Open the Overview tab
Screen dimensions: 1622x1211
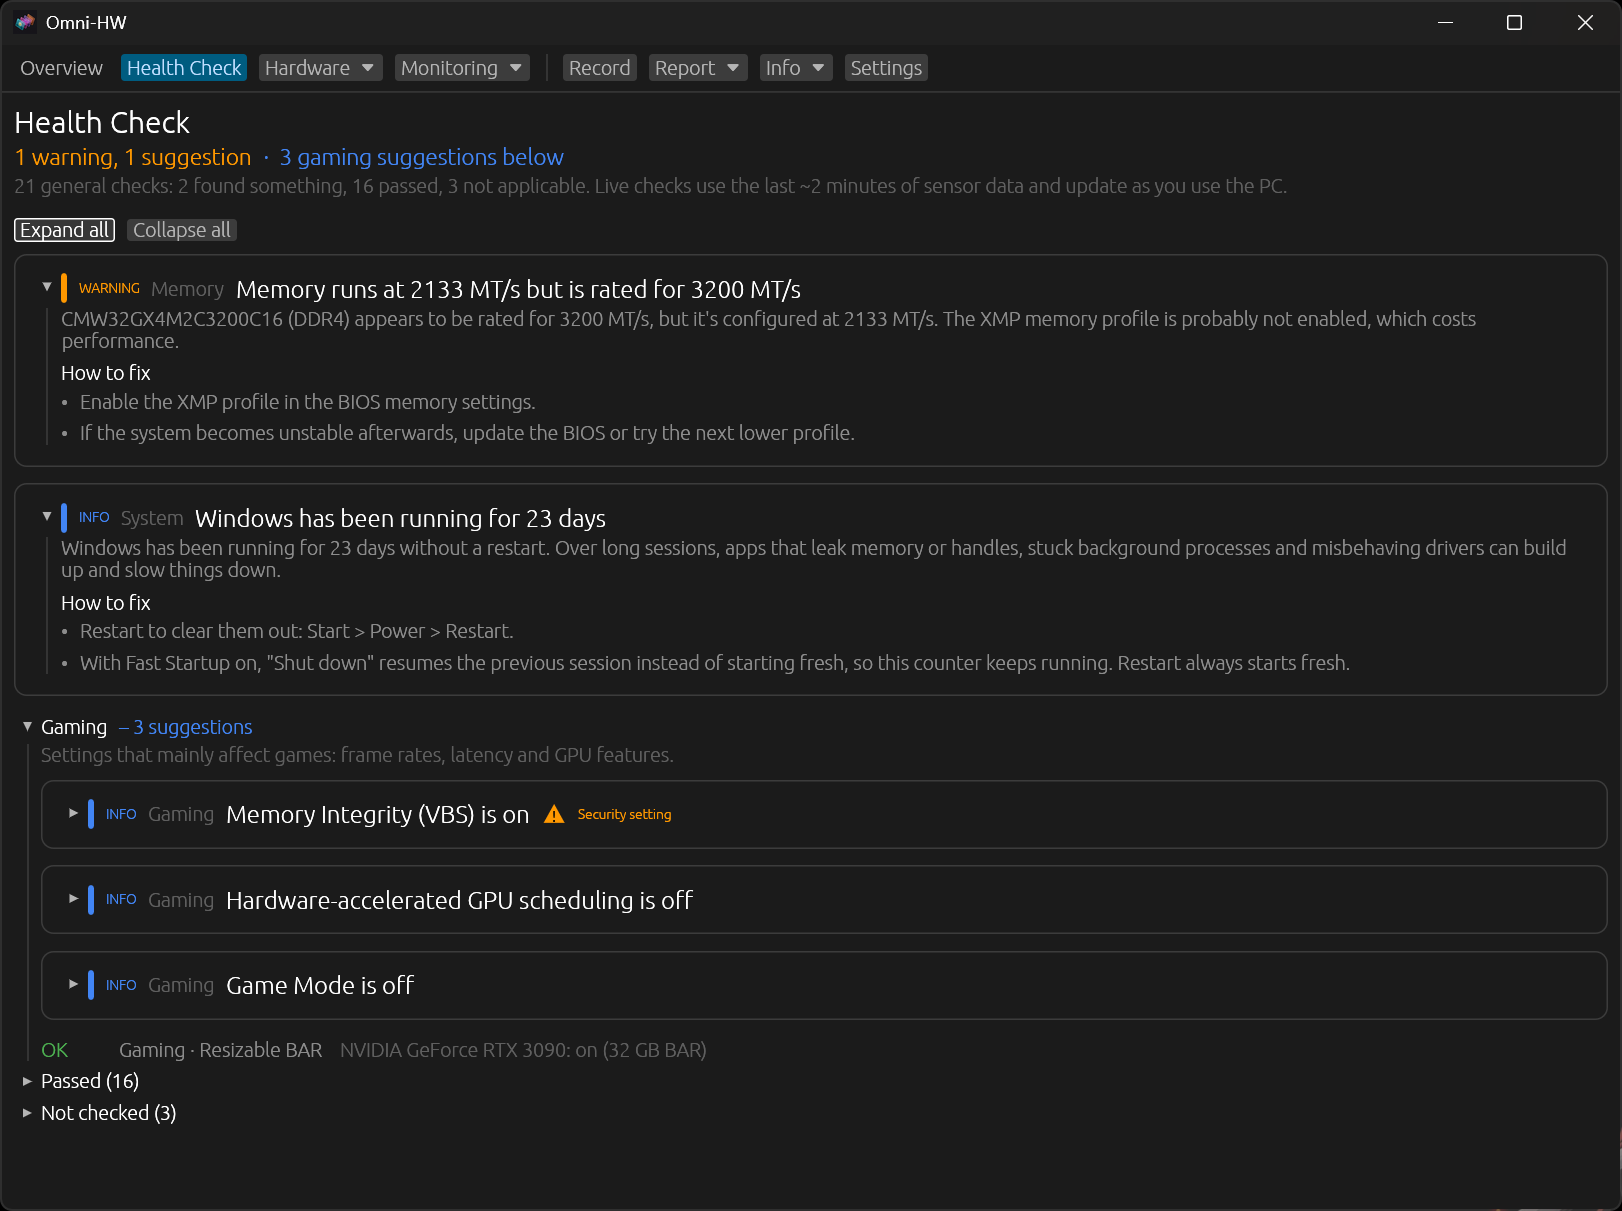coord(61,68)
